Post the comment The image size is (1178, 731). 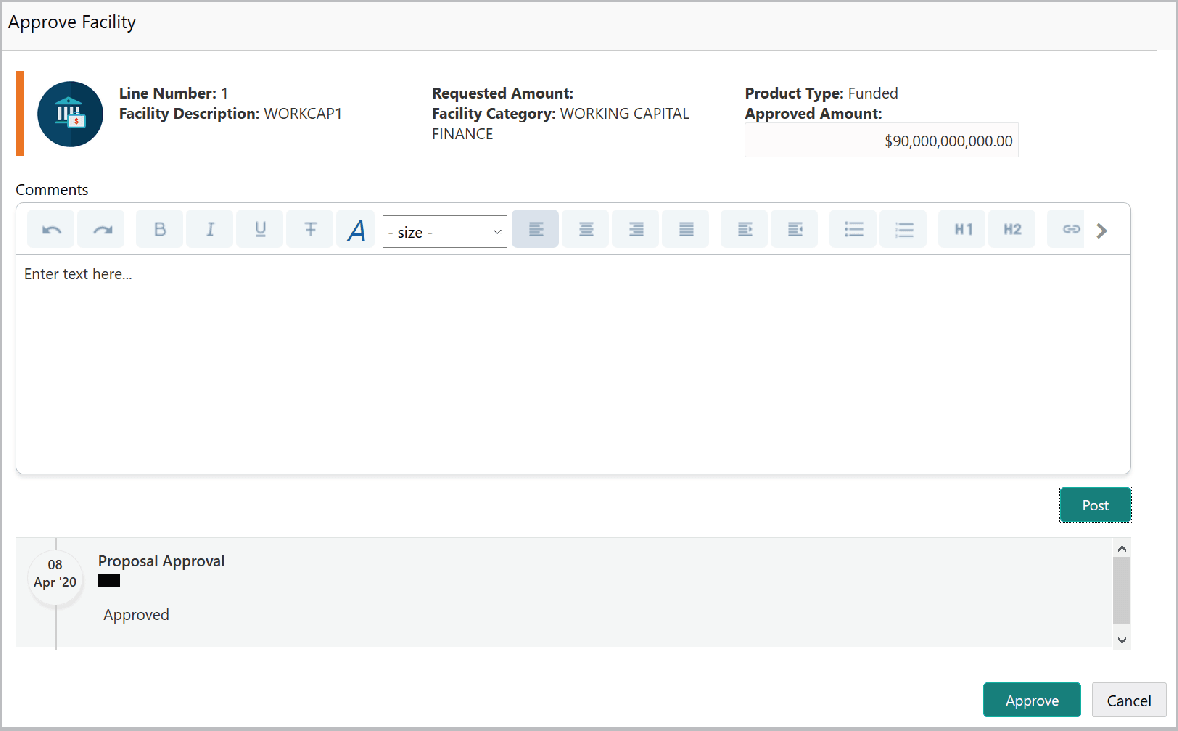[x=1095, y=505]
